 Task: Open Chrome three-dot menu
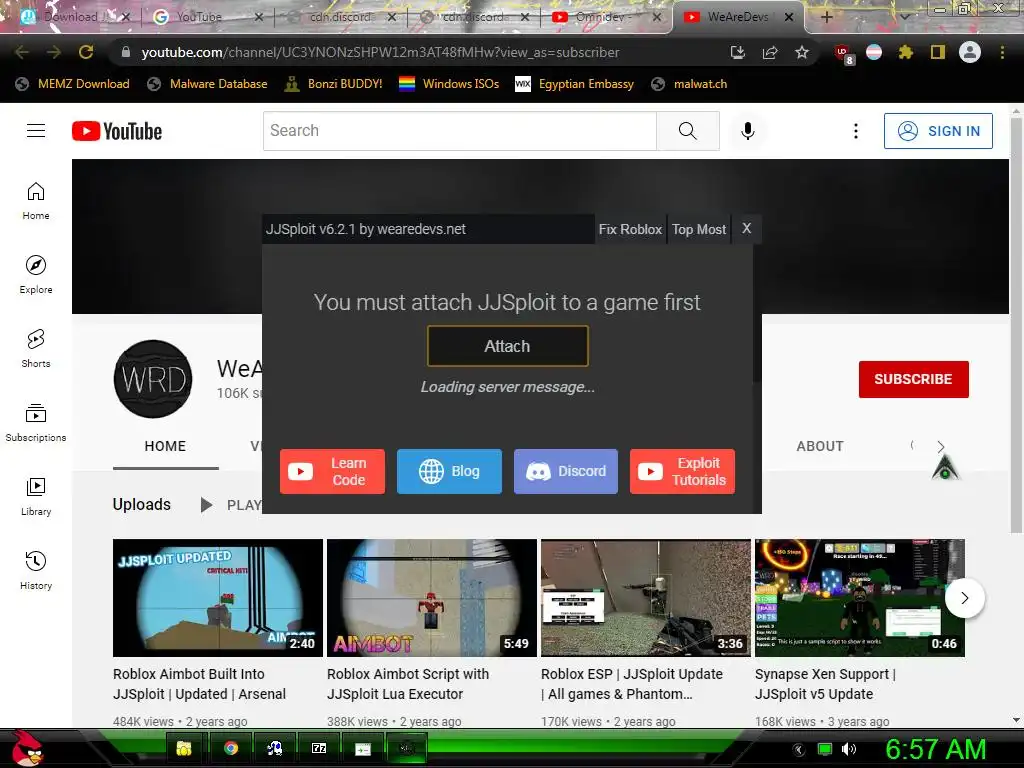1002,52
